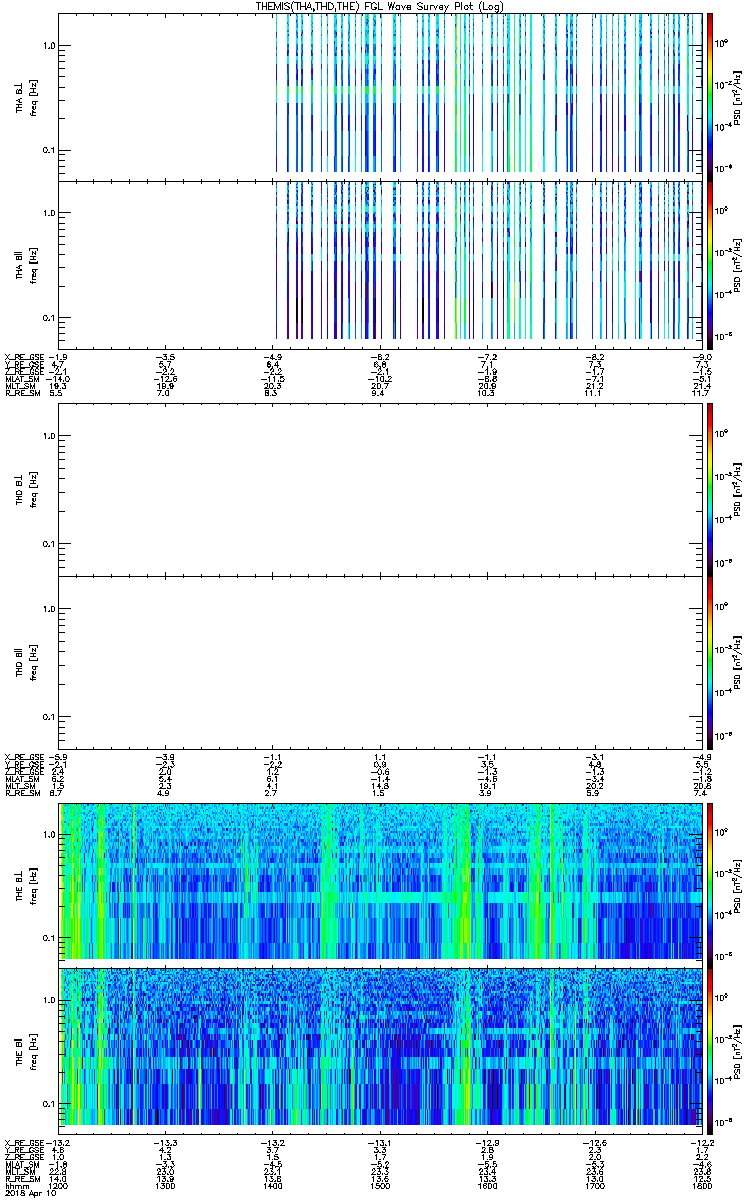750x1200 pixels.
Task: Click the '1700' time tick label
Action: click(x=594, y=1187)
